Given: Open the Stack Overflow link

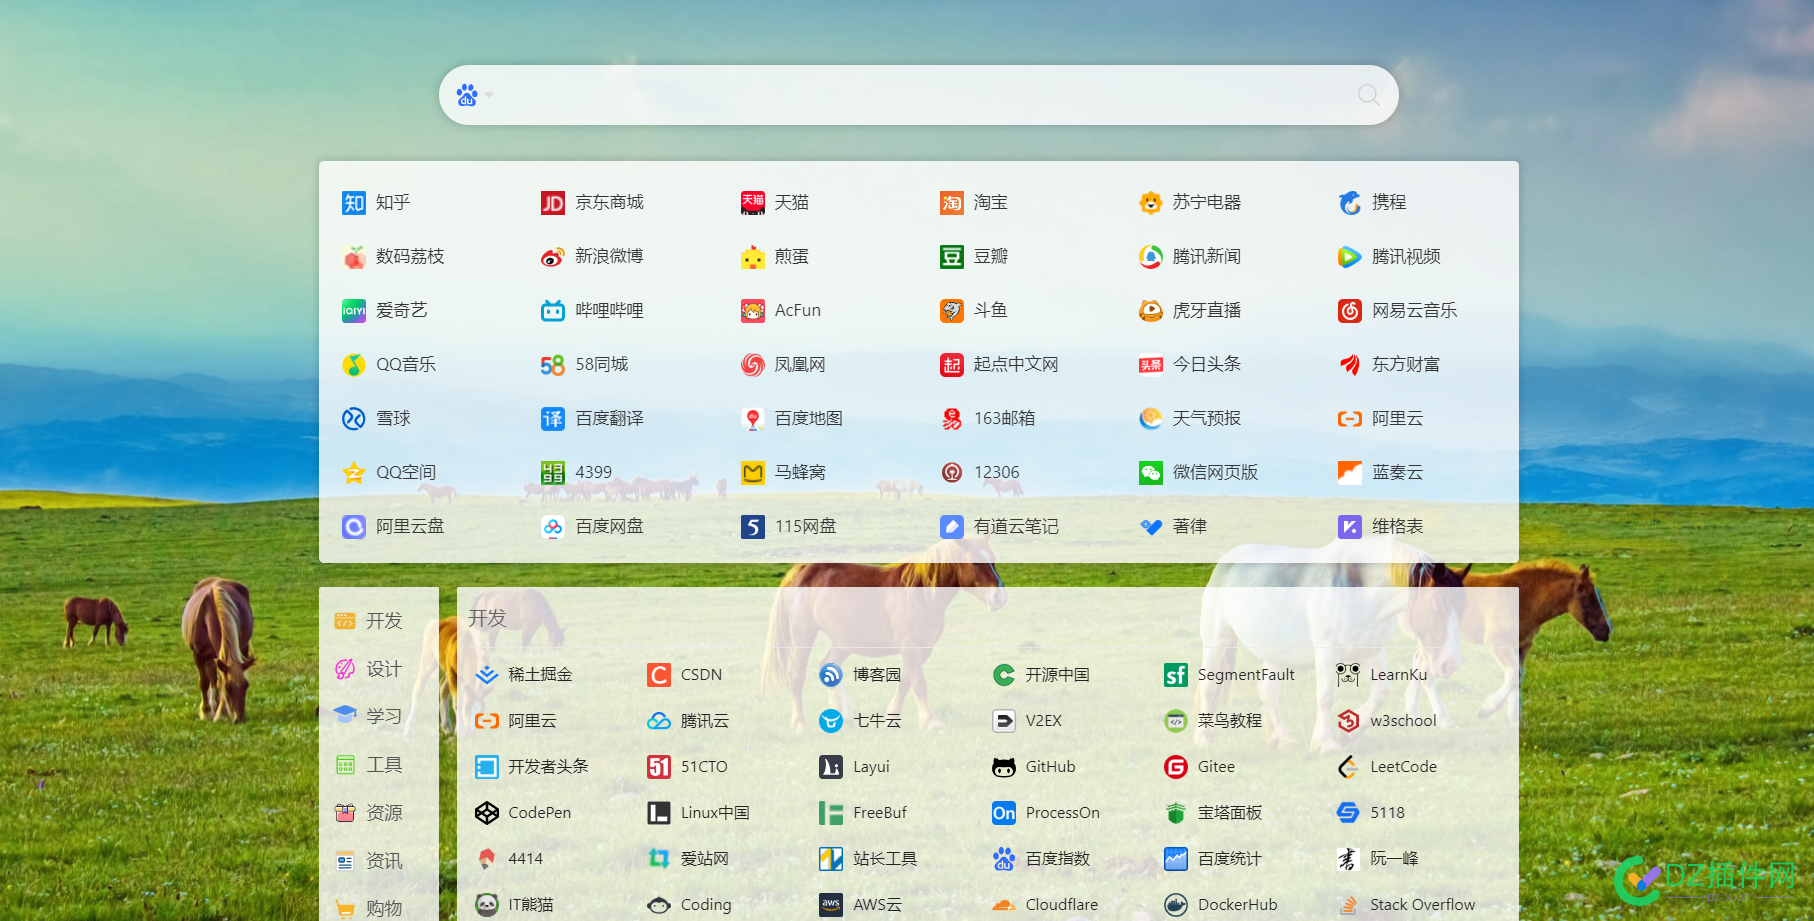Looking at the screenshot, I should pos(1406,905).
